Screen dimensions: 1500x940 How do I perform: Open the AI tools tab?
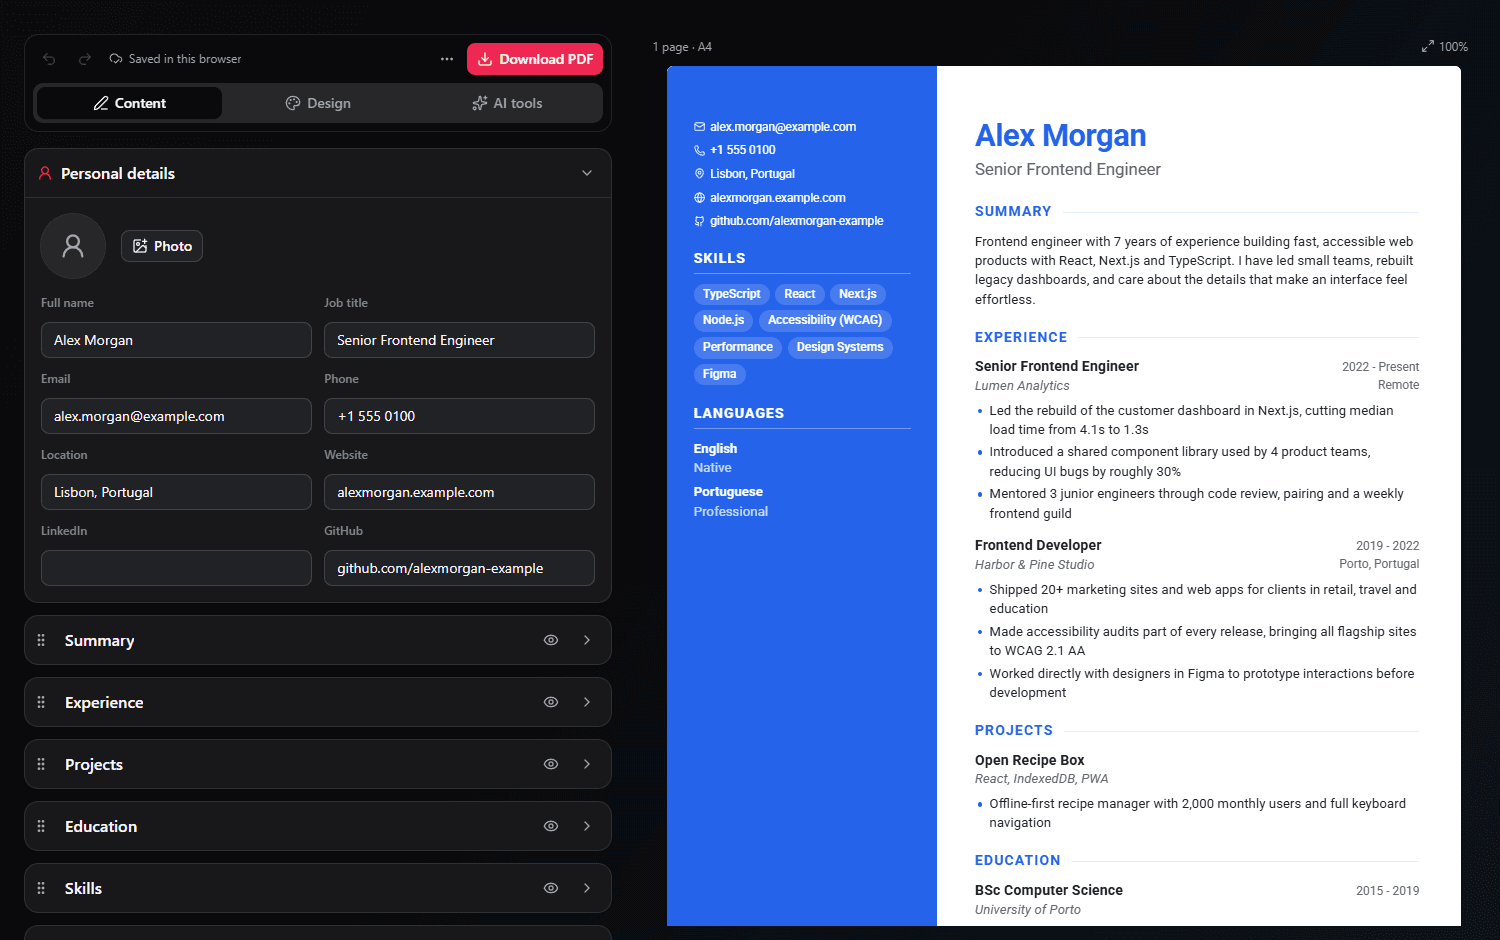[x=507, y=103]
